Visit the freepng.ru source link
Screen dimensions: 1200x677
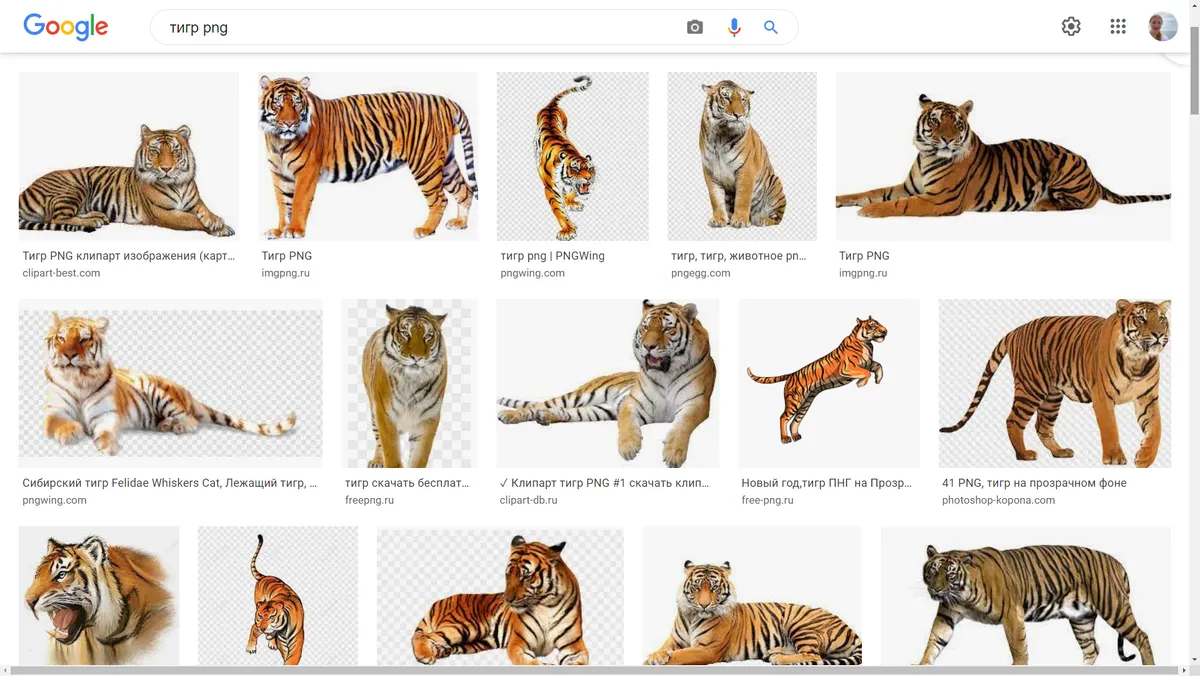pos(370,500)
